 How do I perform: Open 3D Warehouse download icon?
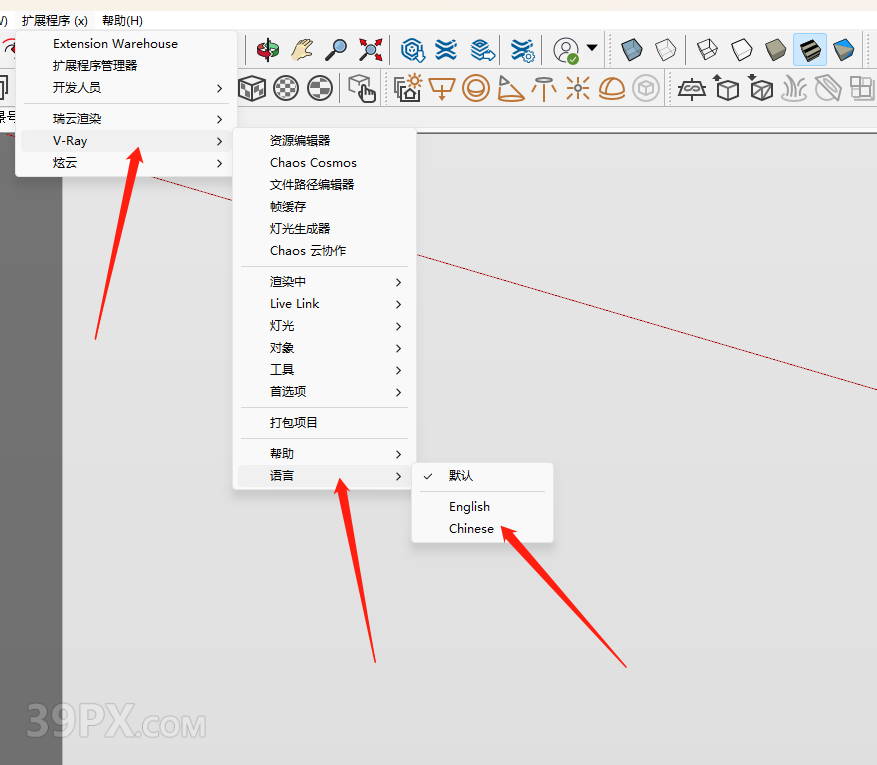(413, 50)
